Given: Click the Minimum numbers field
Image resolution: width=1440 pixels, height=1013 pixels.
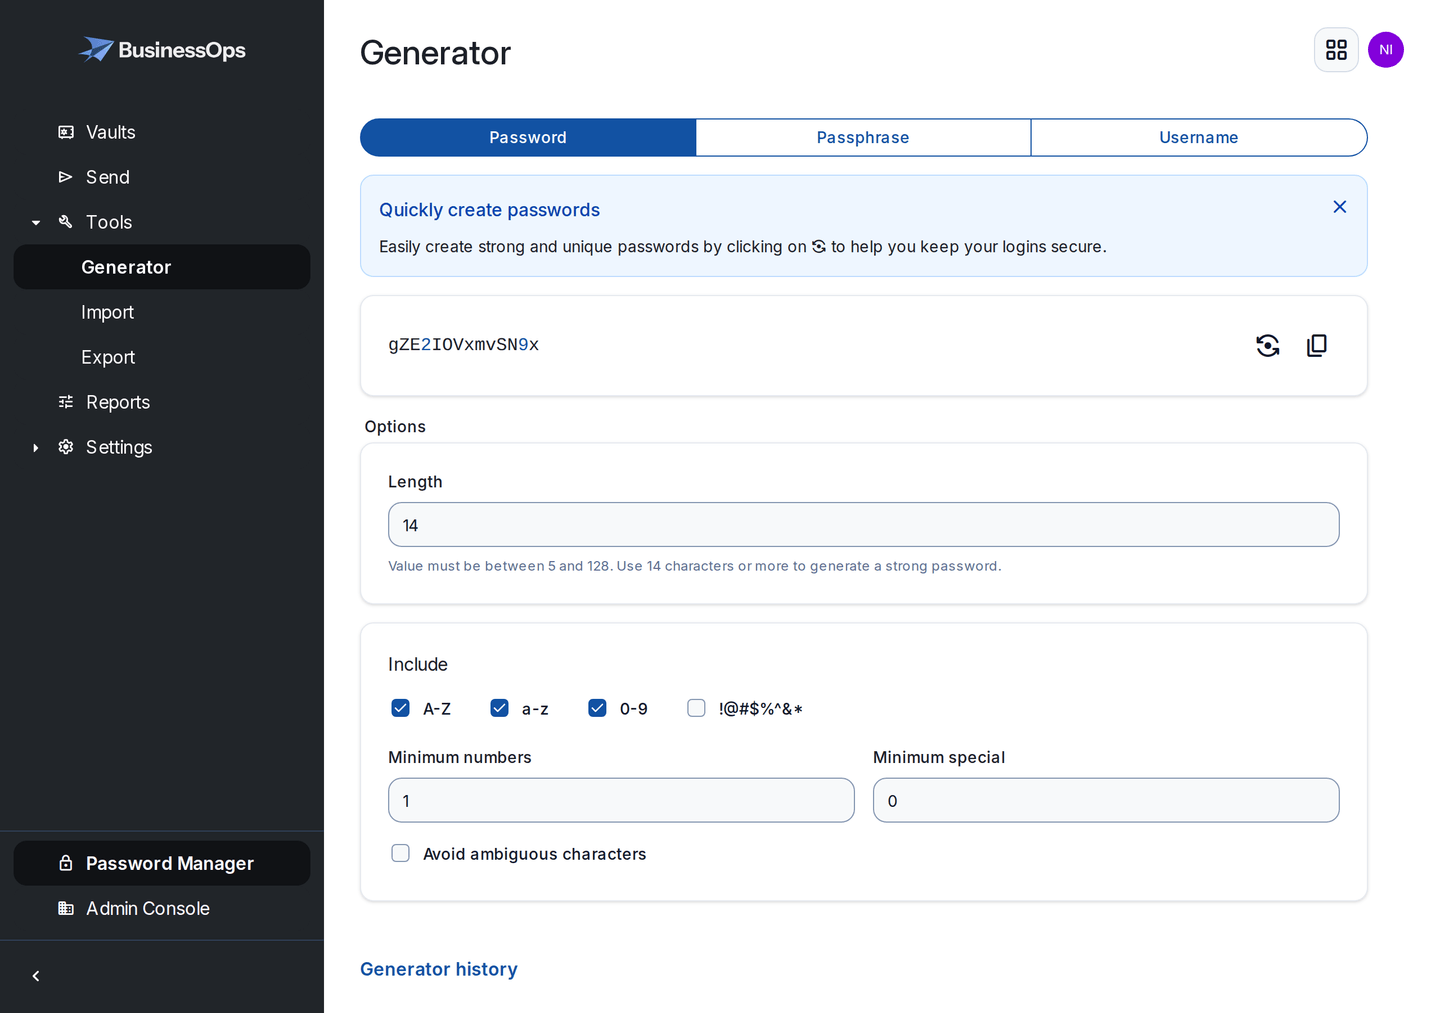Looking at the screenshot, I should tap(621, 800).
